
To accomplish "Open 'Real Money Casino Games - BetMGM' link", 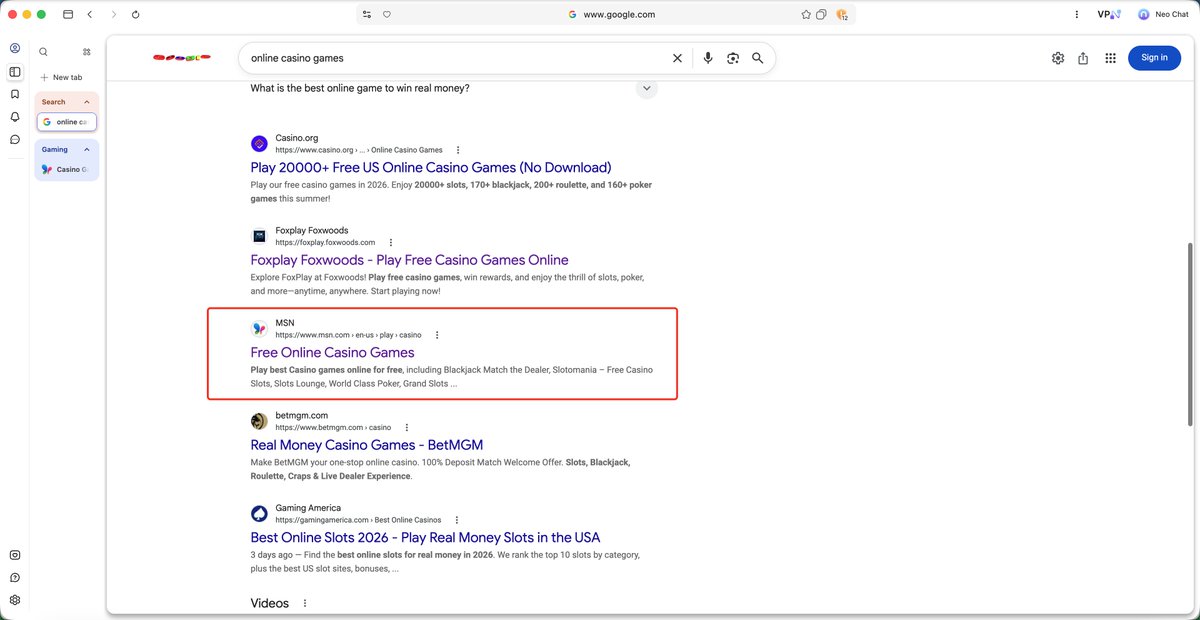I will (x=367, y=445).
